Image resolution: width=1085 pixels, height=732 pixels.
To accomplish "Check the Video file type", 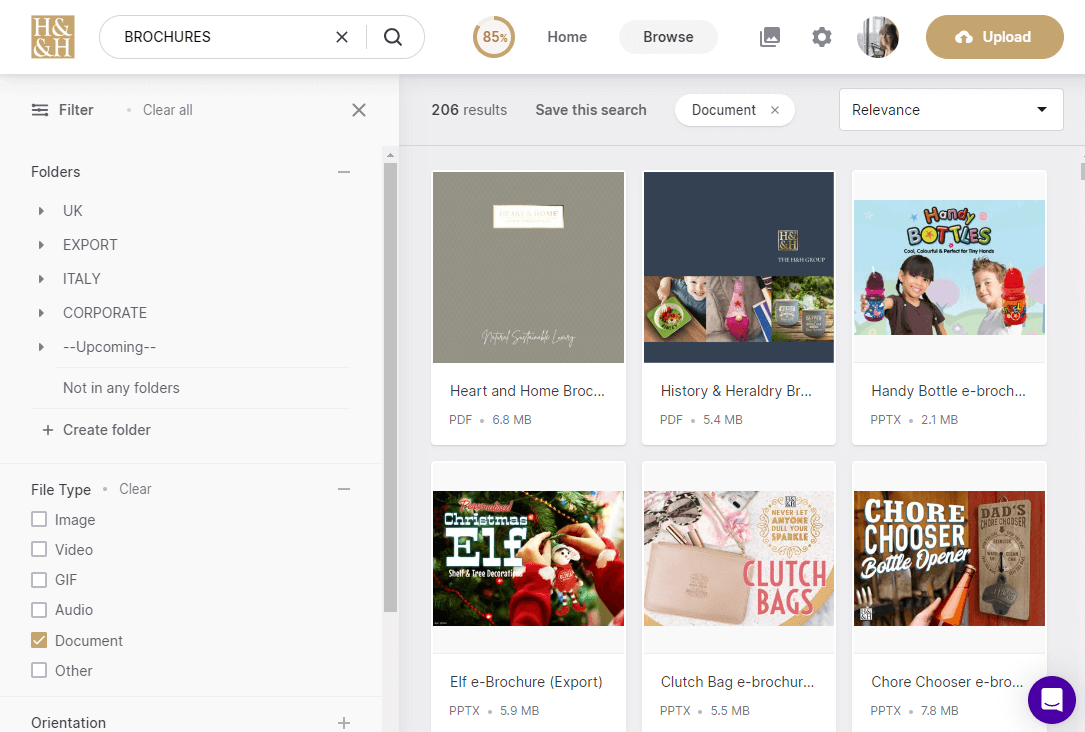I will click(39, 549).
